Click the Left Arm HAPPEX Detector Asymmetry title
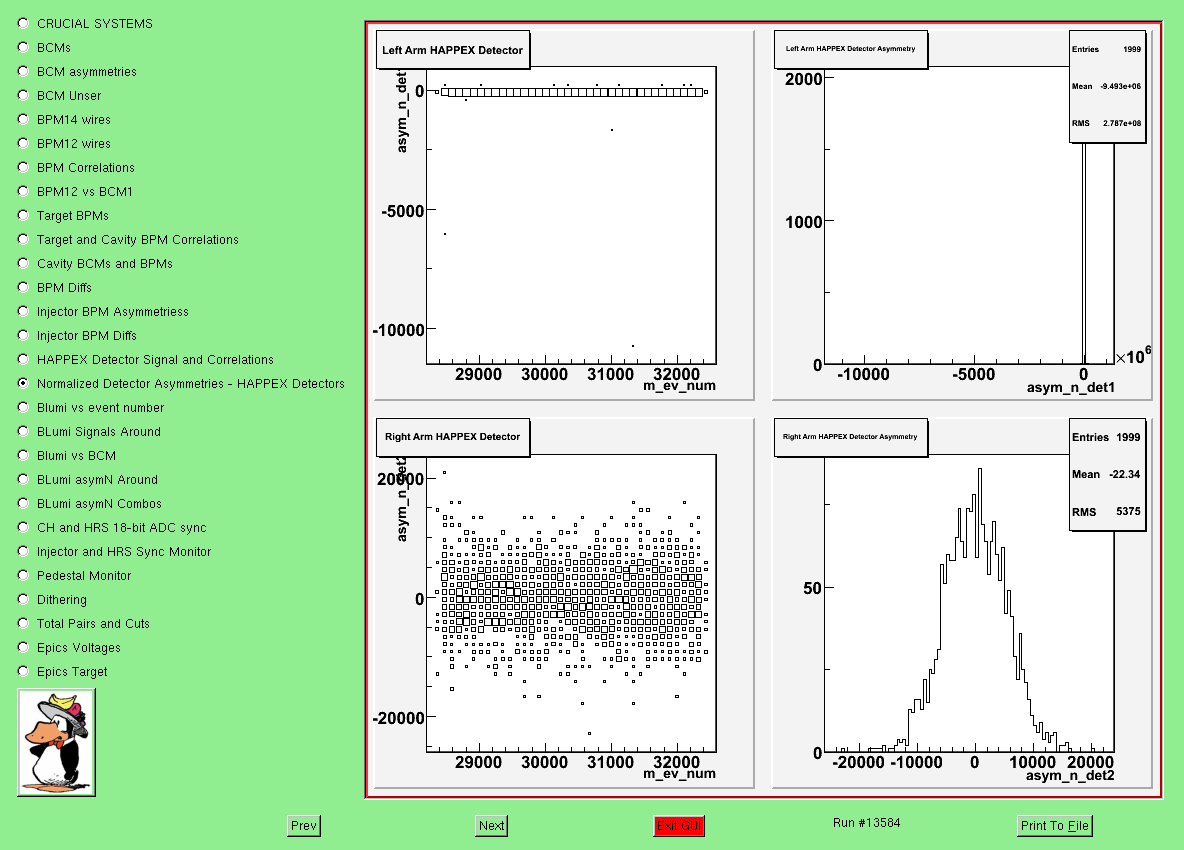This screenshot has height=850, width=1184. click(850, 48)
